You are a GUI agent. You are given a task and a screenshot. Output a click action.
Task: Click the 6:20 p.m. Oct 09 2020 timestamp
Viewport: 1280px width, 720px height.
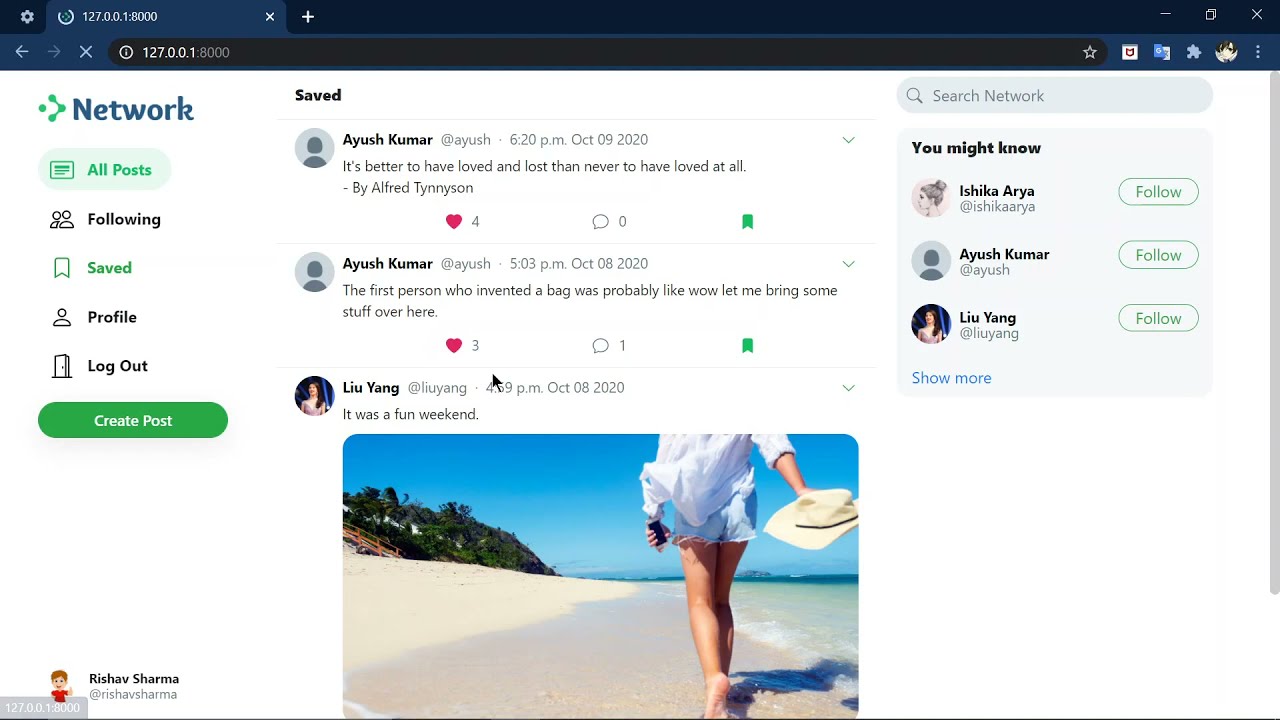pyautogui.click(x=579, y=140)
